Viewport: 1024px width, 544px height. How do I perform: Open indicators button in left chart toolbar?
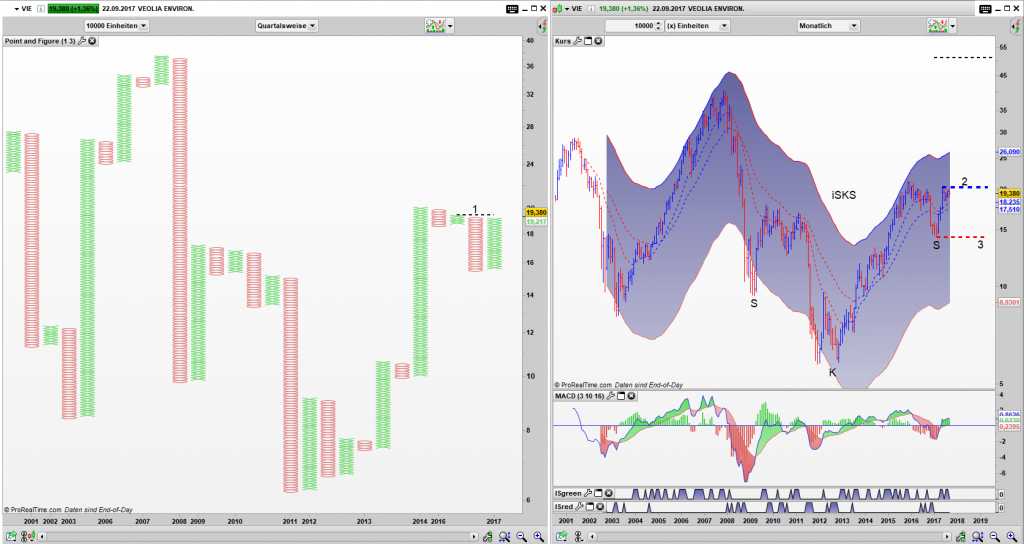click(434, 25)
